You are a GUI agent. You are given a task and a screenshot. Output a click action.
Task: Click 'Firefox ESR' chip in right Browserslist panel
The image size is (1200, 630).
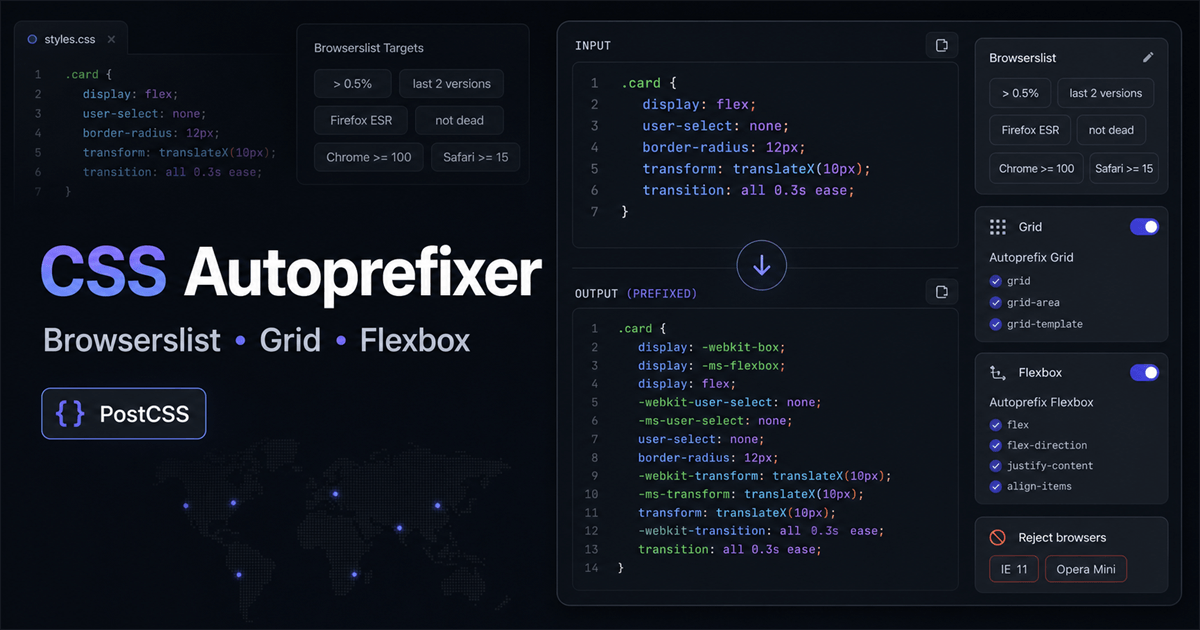1030,130
